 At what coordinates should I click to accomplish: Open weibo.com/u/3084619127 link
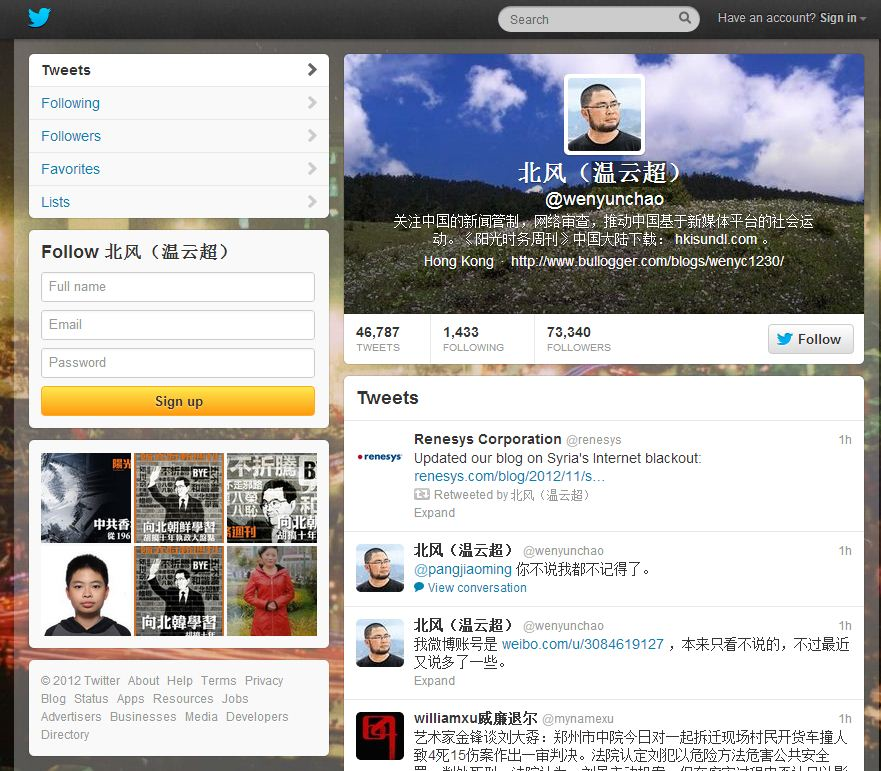(583, 645)
